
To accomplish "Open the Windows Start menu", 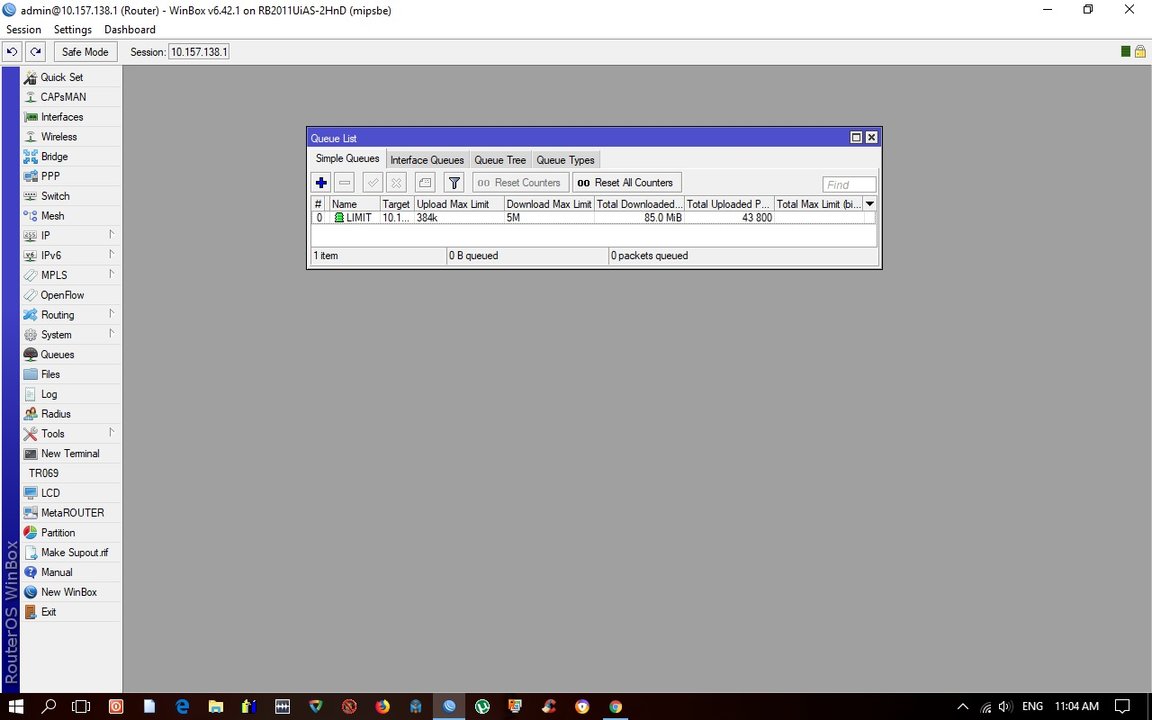I will pyautogui.click(x=15, y=707).
